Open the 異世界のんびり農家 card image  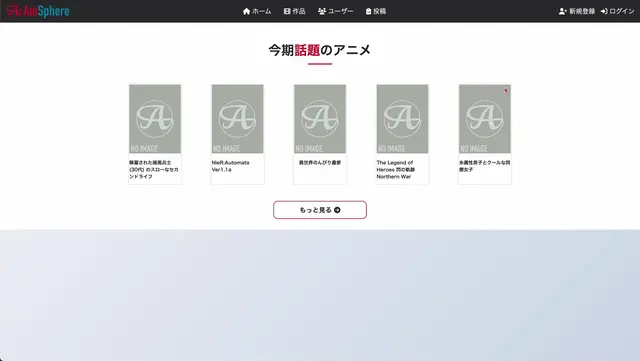click(x=320, y=119)
